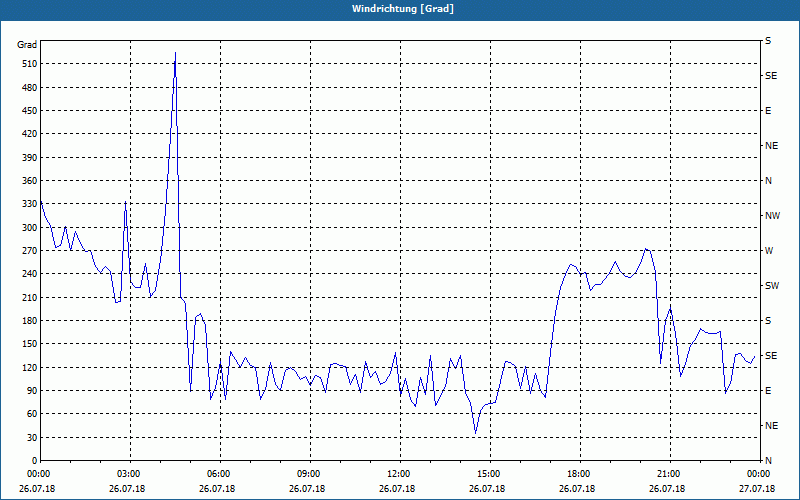Viewport: 800px width, 500px height.
Task: Click the '180' left axis label
Action: pos(30,321)
